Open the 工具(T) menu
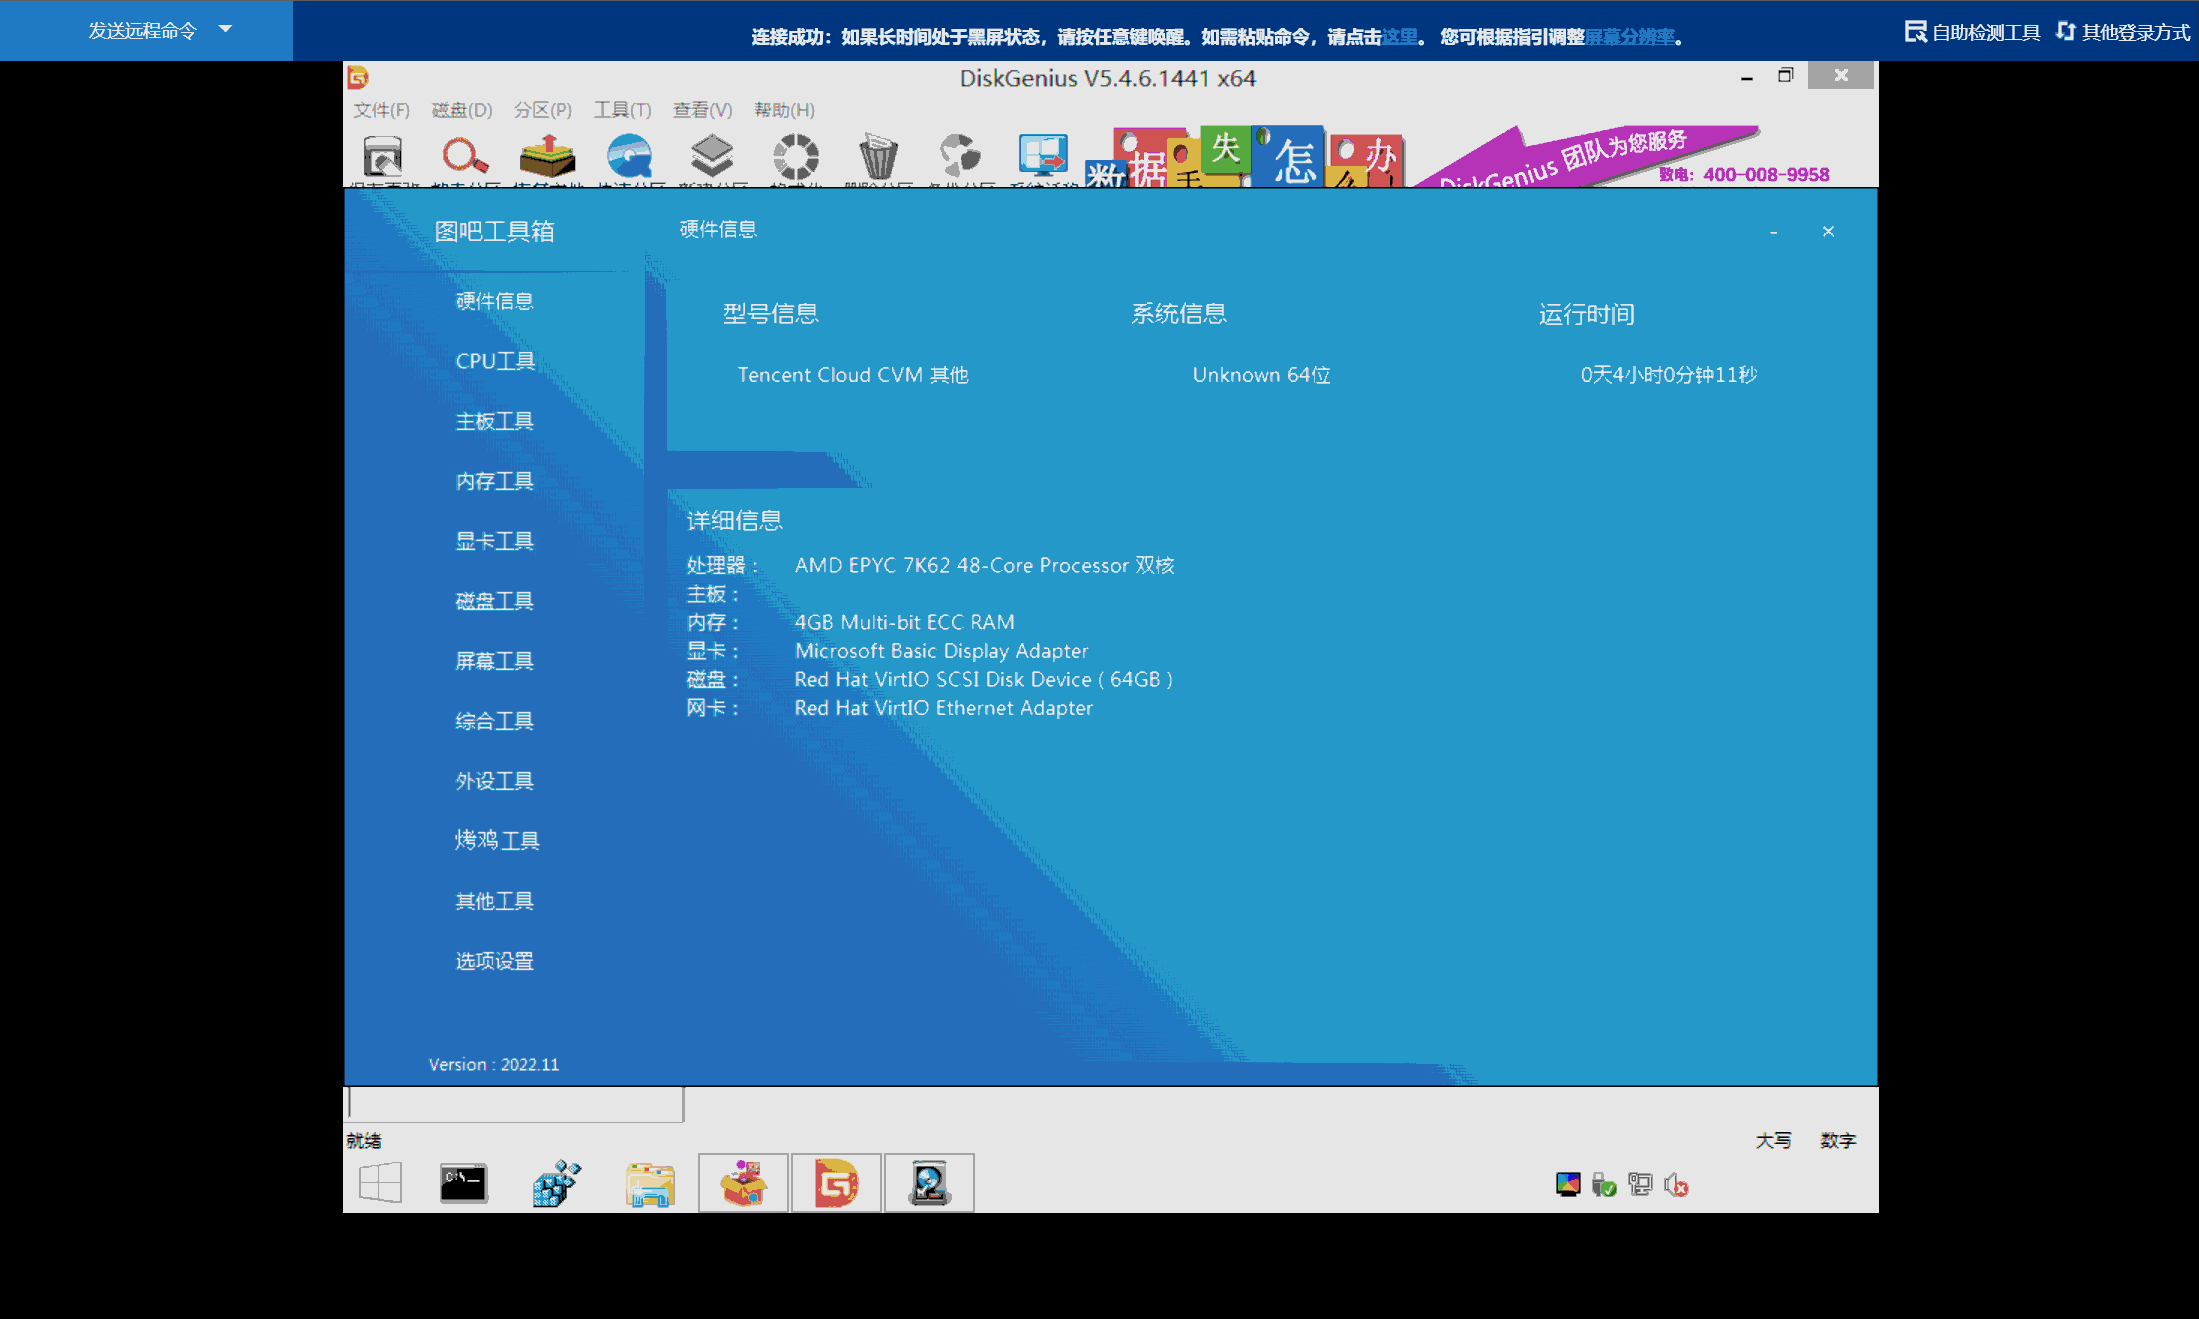Viewport: 2199px width, 1319px height. (x=622, y=110)
